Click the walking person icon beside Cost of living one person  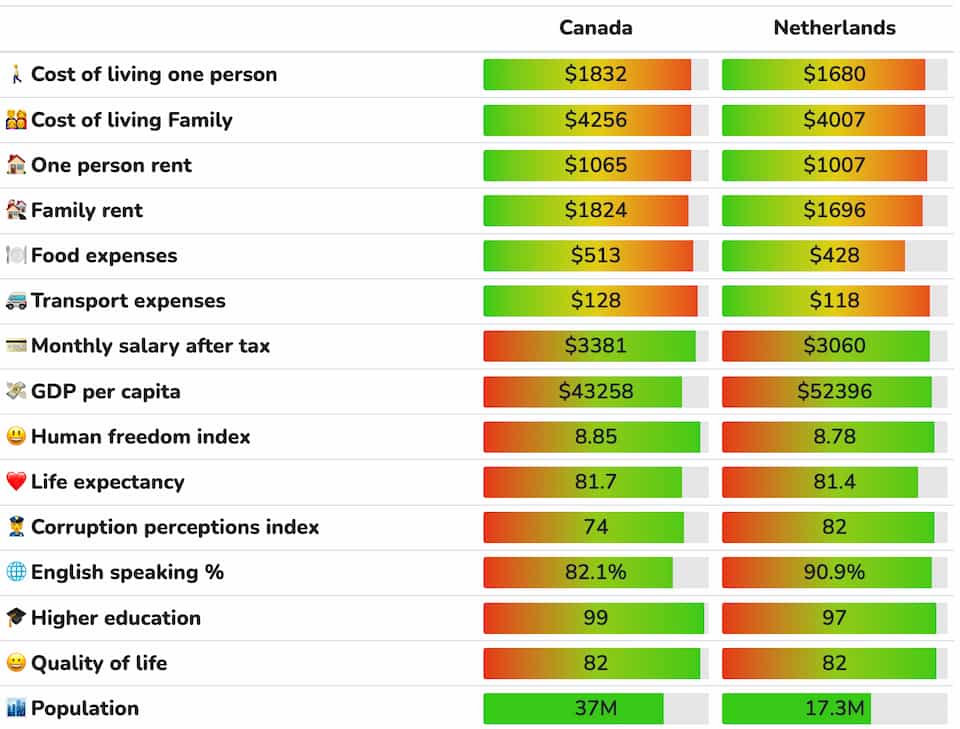tap(16, 75)
